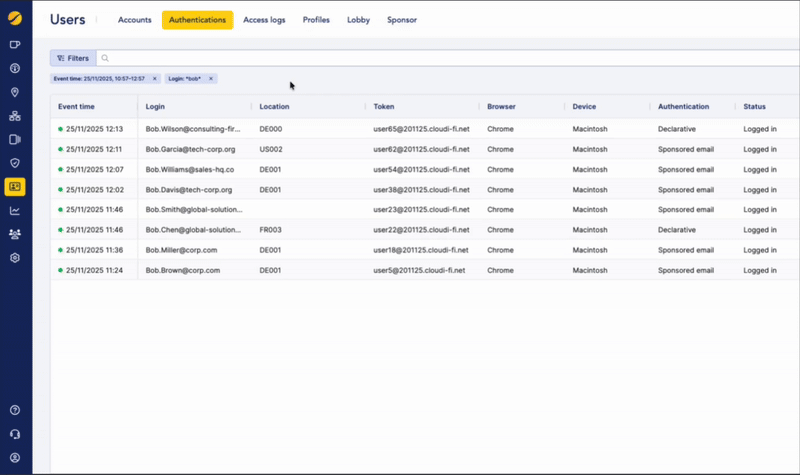Select the Bob.Davis@tech-corp.org login
Screen dimensions: 800x475
coord(189,190)
